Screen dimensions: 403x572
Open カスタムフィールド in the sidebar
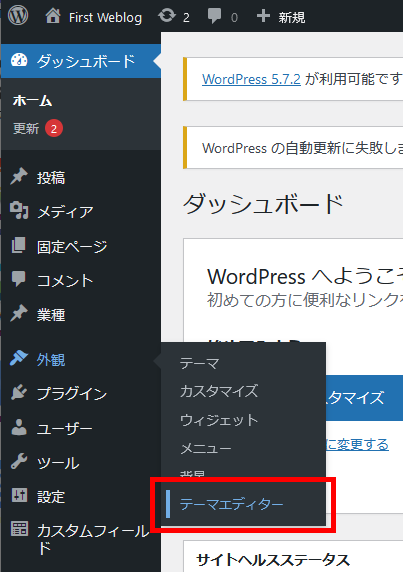coord(93,539)
